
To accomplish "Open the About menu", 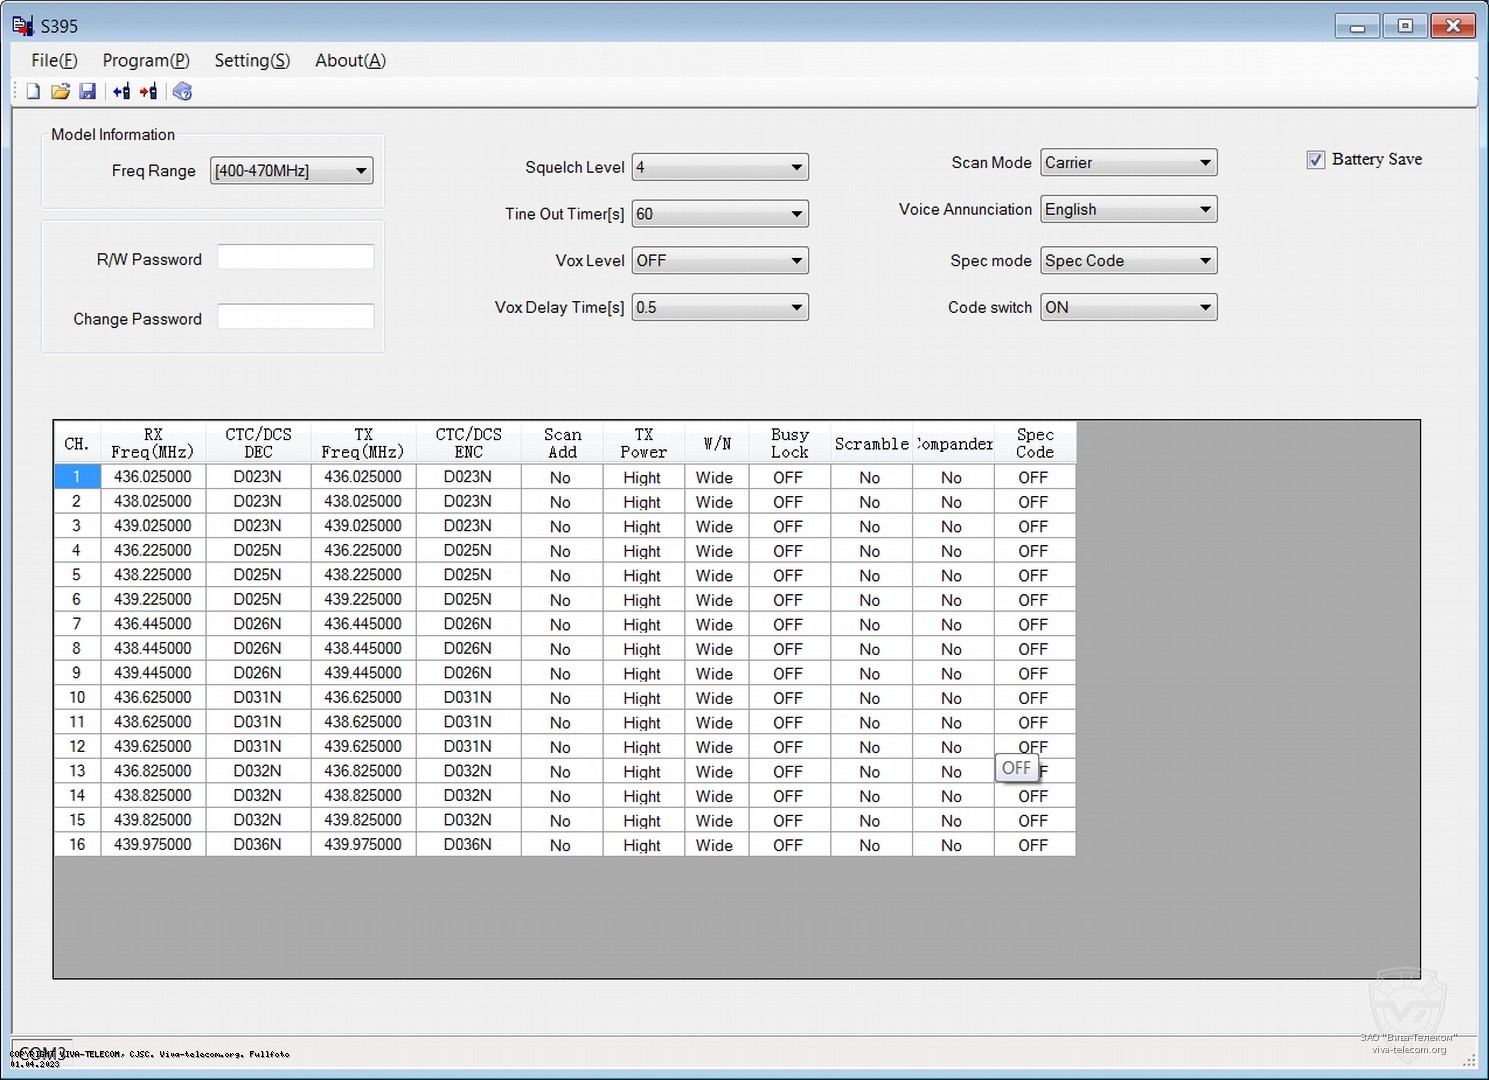I will [350, 61].
